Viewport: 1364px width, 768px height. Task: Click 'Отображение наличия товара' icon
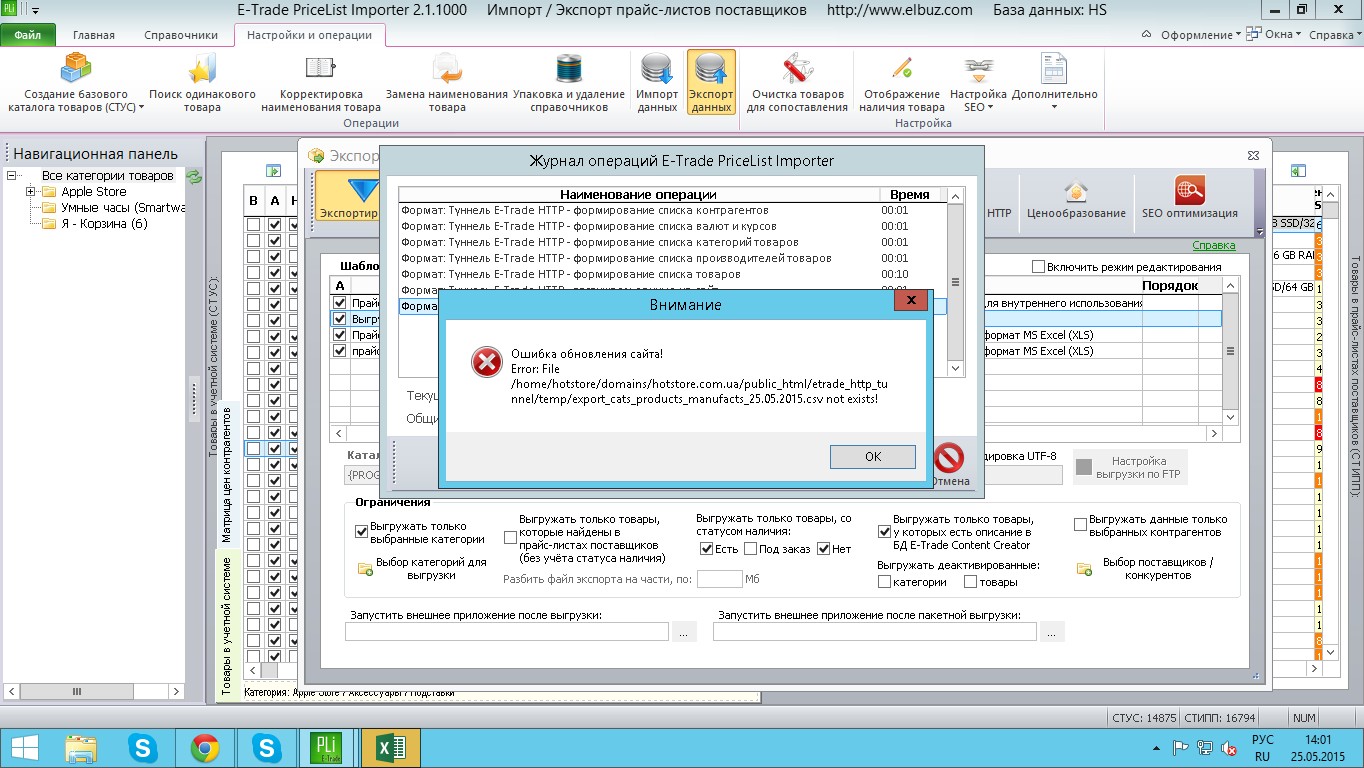[x=901, y=68]
